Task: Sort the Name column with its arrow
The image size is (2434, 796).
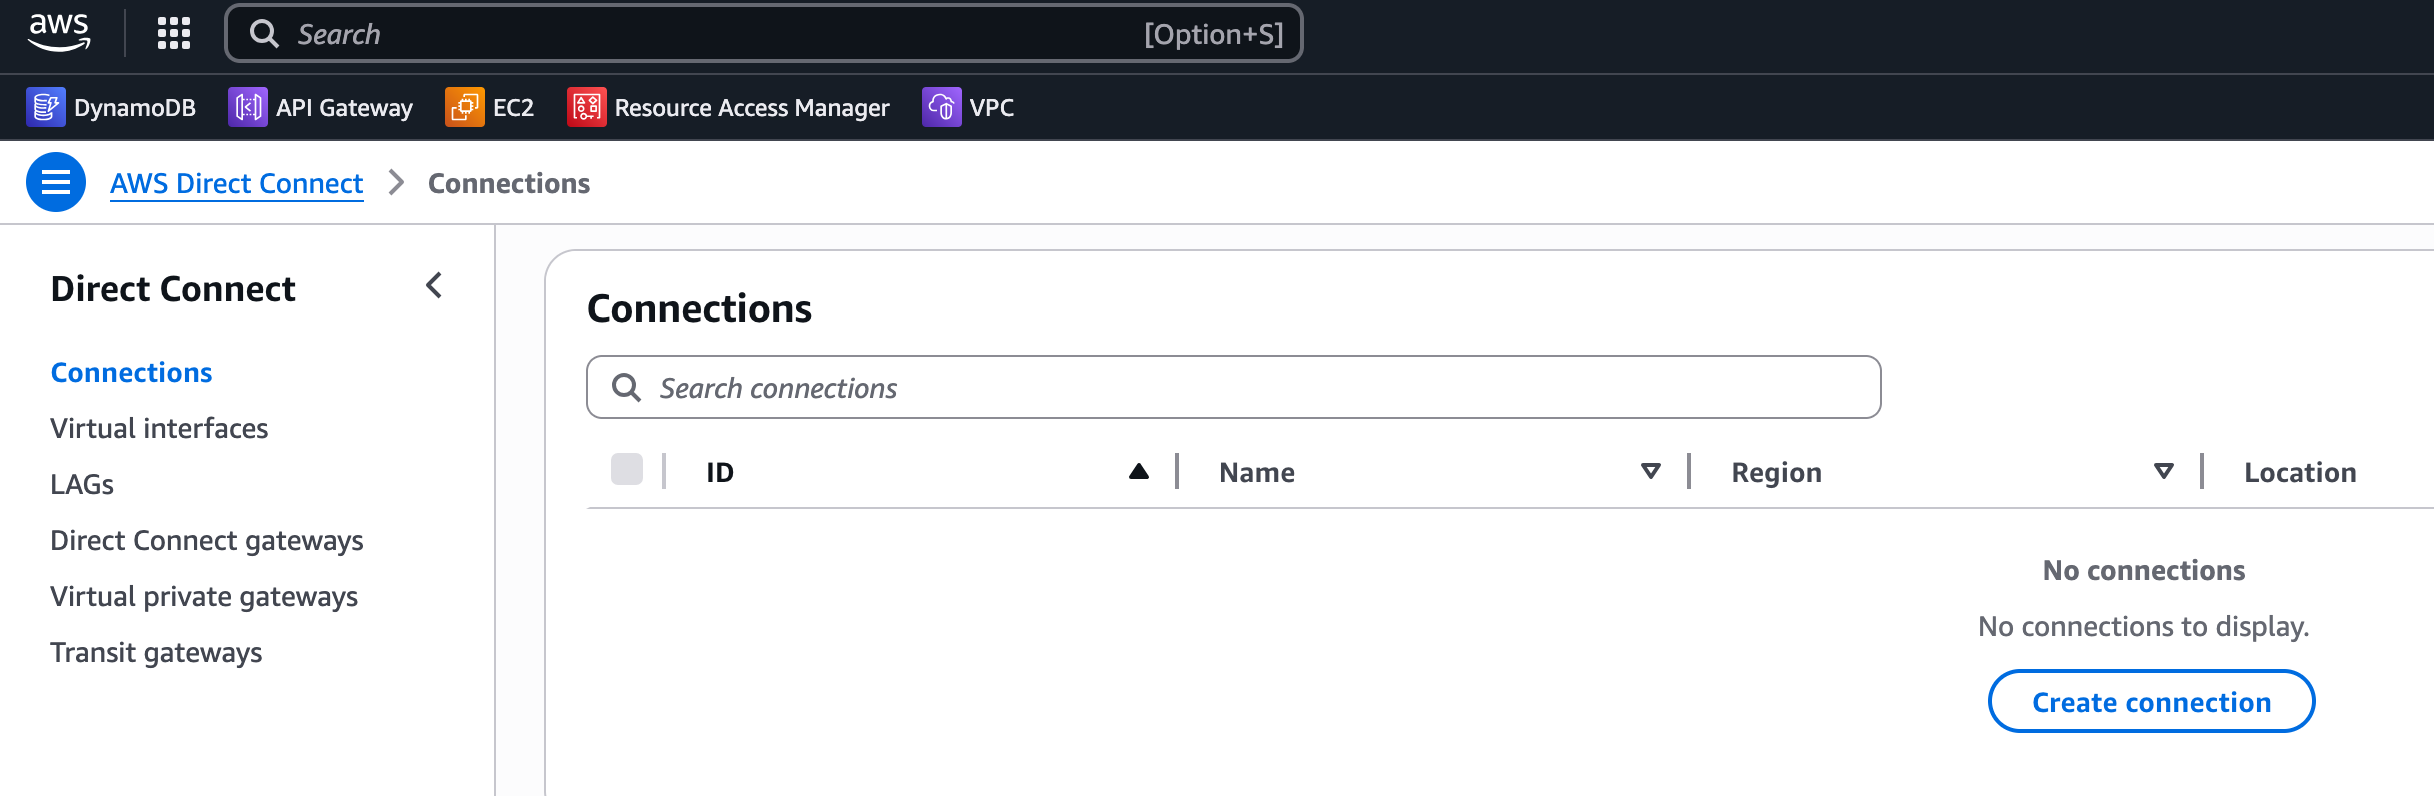Action: 1651,471
